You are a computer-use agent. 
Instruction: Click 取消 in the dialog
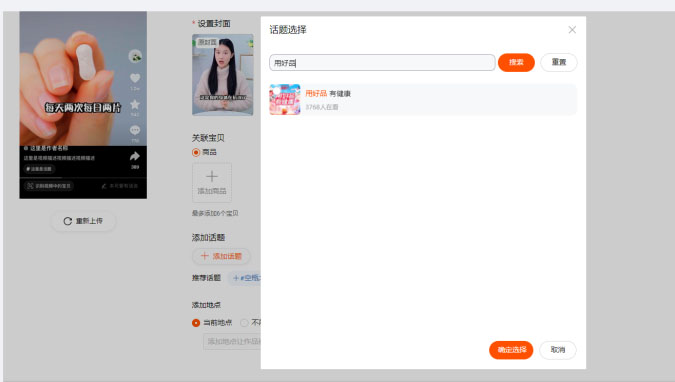point(558,350)
